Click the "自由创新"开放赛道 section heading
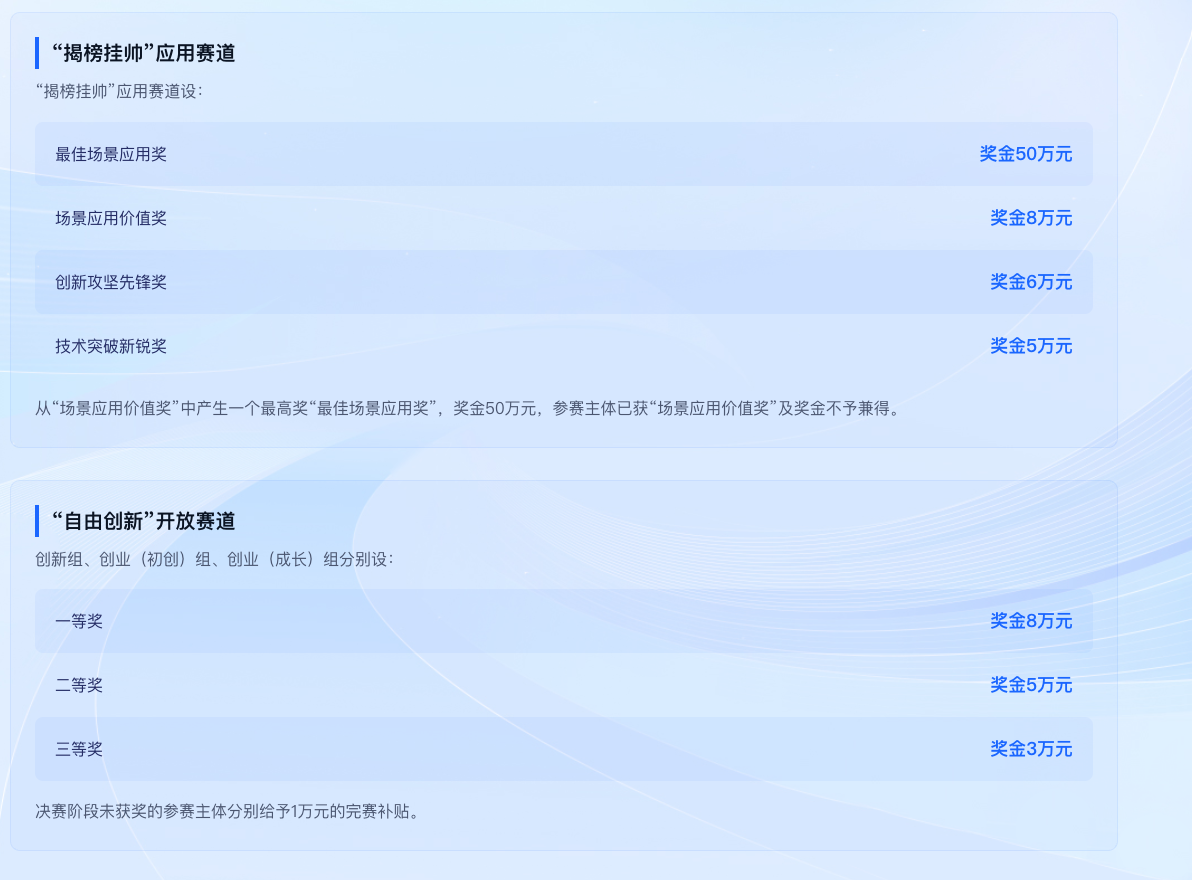Image resolution: width=1192 pixels, height=880 pixels. click(144, 521)
